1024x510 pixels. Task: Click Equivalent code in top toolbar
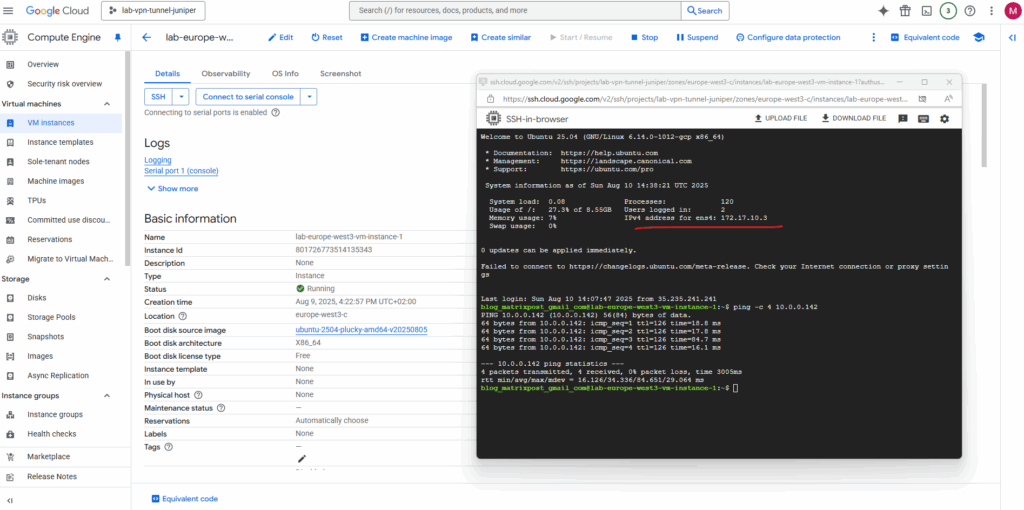(925, 37)
